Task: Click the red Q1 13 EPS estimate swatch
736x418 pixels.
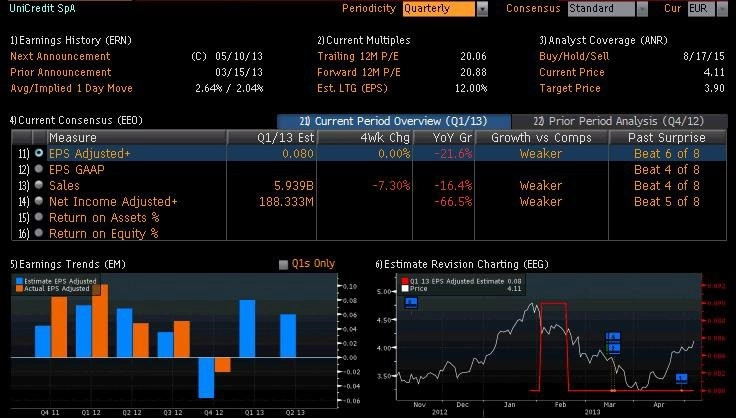Action: click(x=405, y=281)
